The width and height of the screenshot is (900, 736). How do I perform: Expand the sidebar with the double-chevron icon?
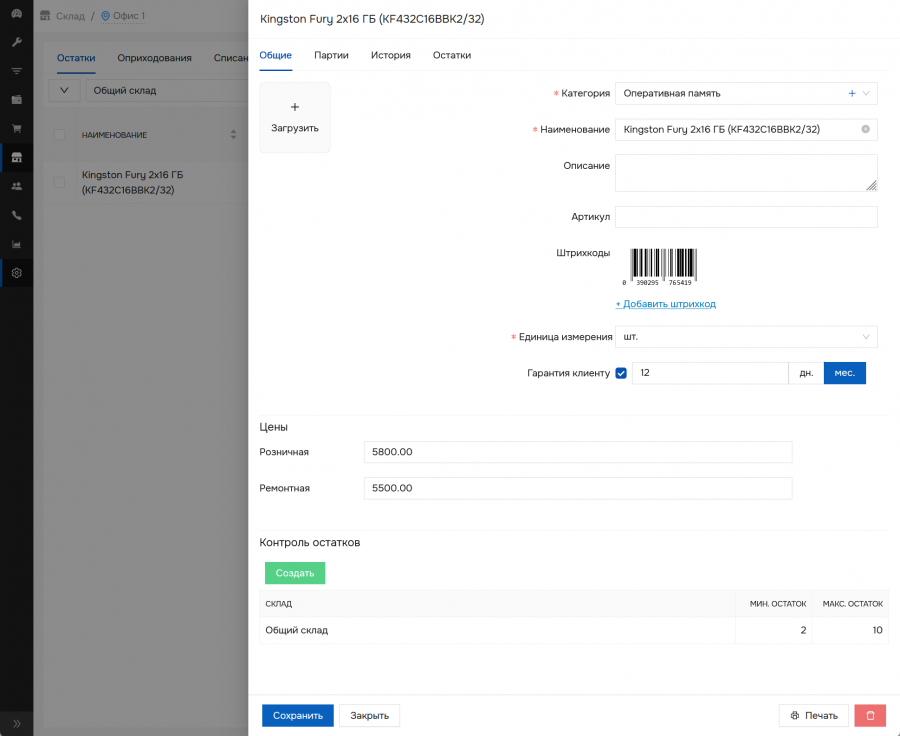point(17,723)
